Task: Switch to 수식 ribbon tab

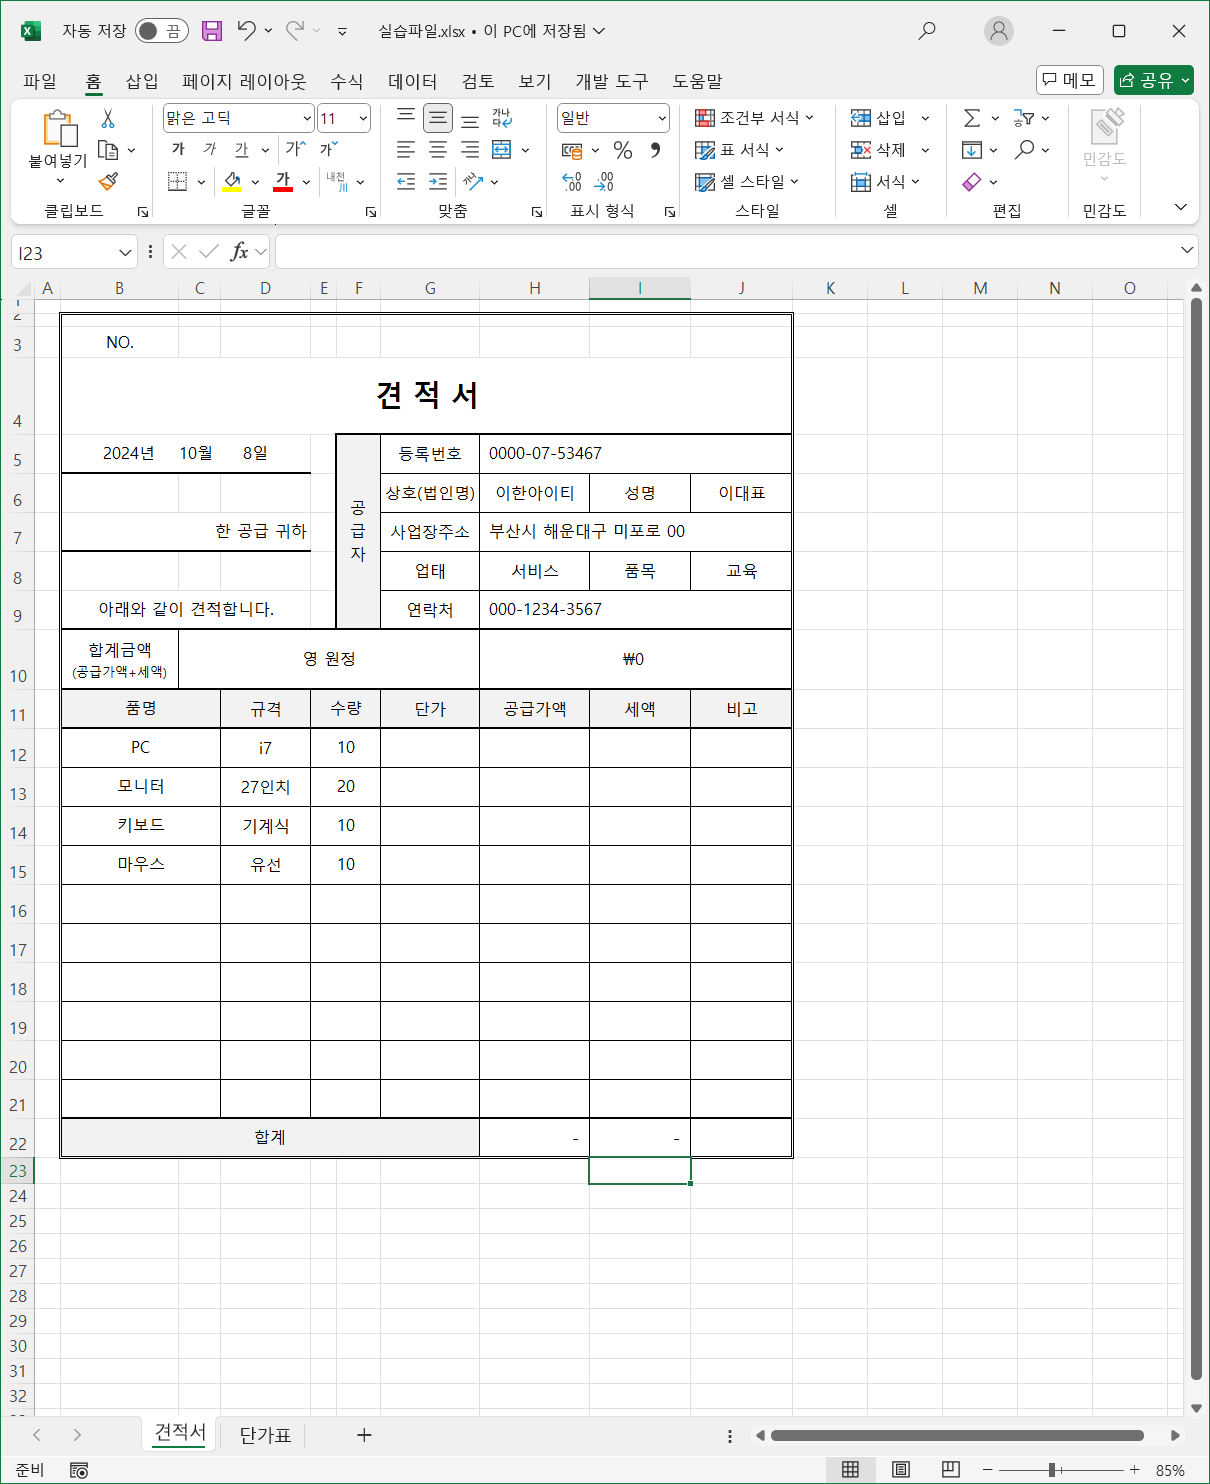Action: [x=347, y=81]
